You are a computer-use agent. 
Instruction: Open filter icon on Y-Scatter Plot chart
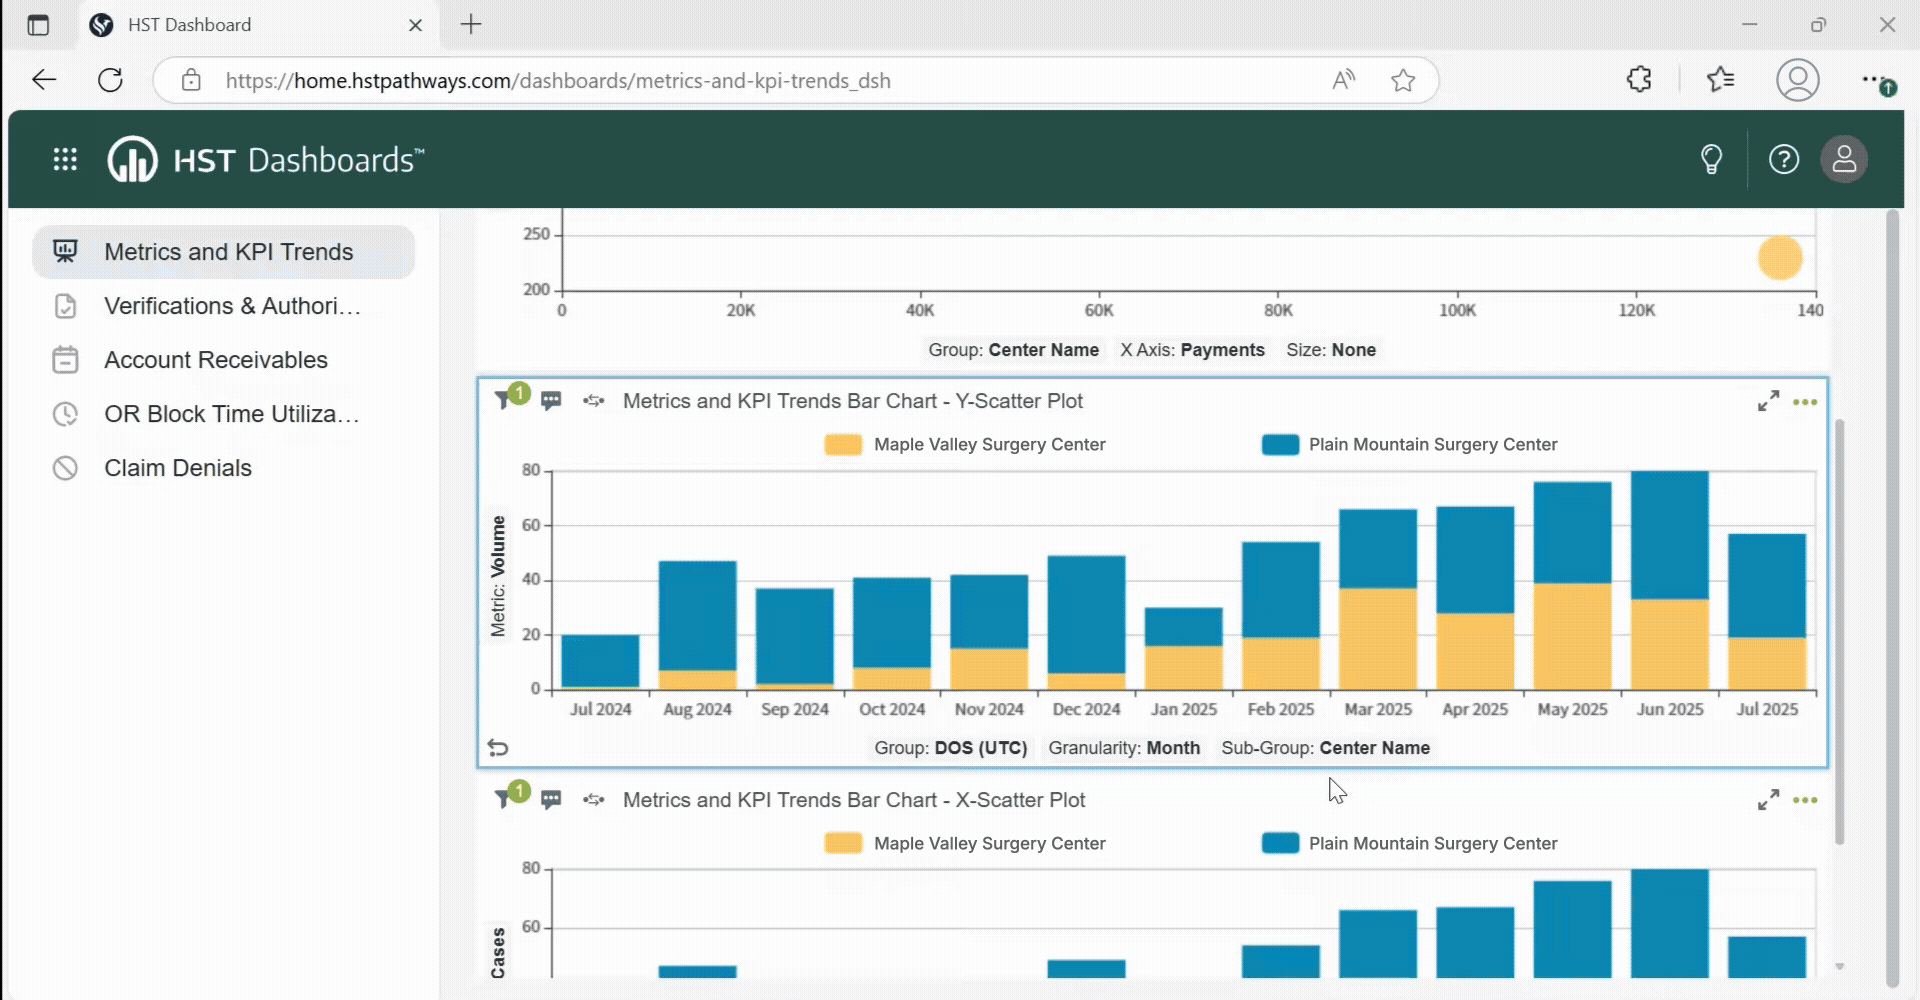click(504, 401)
